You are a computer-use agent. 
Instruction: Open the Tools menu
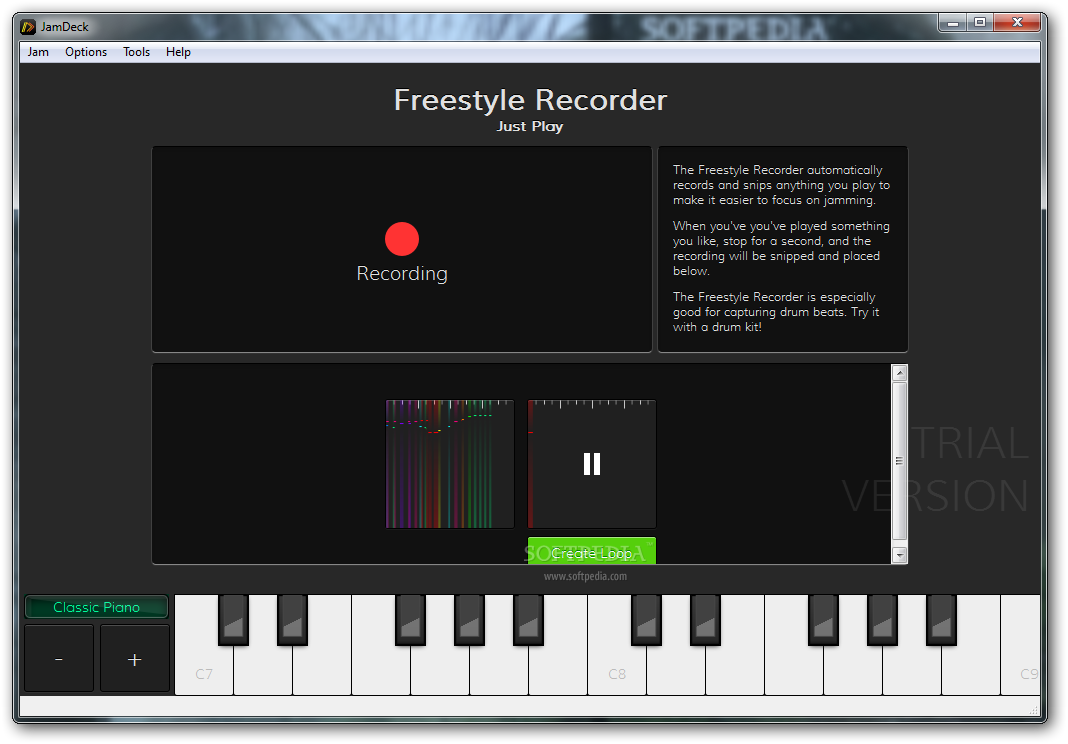[x=136, y=52]
